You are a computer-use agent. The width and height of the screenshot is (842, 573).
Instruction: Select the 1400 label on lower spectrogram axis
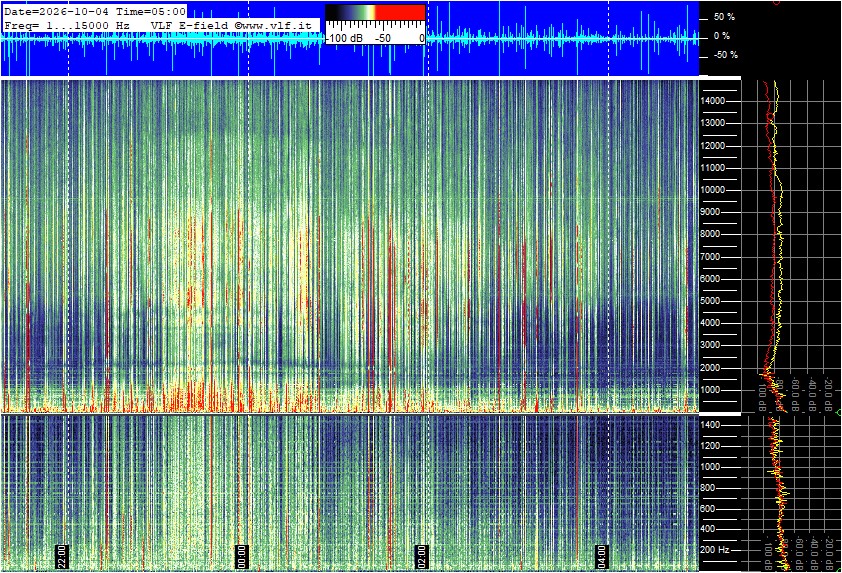point(710,425)
